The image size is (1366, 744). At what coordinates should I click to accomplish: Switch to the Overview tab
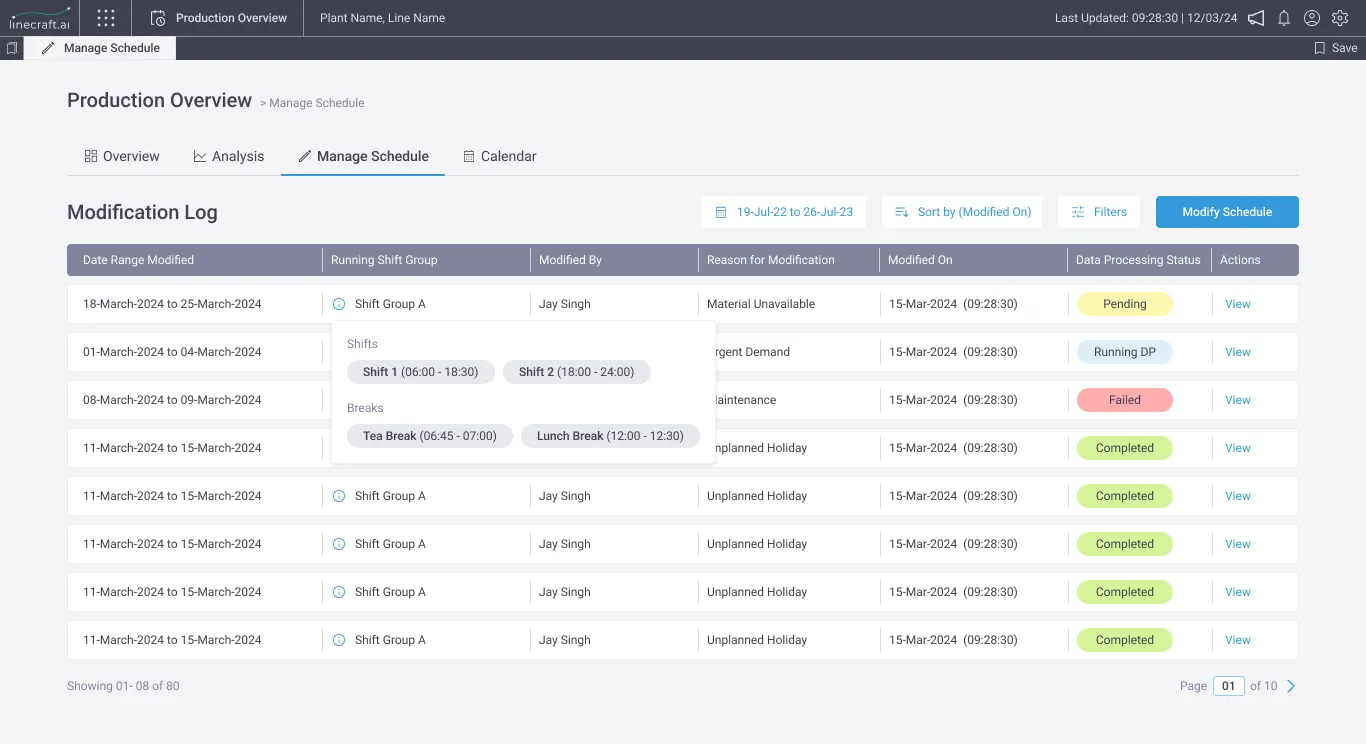pos(122,156)
